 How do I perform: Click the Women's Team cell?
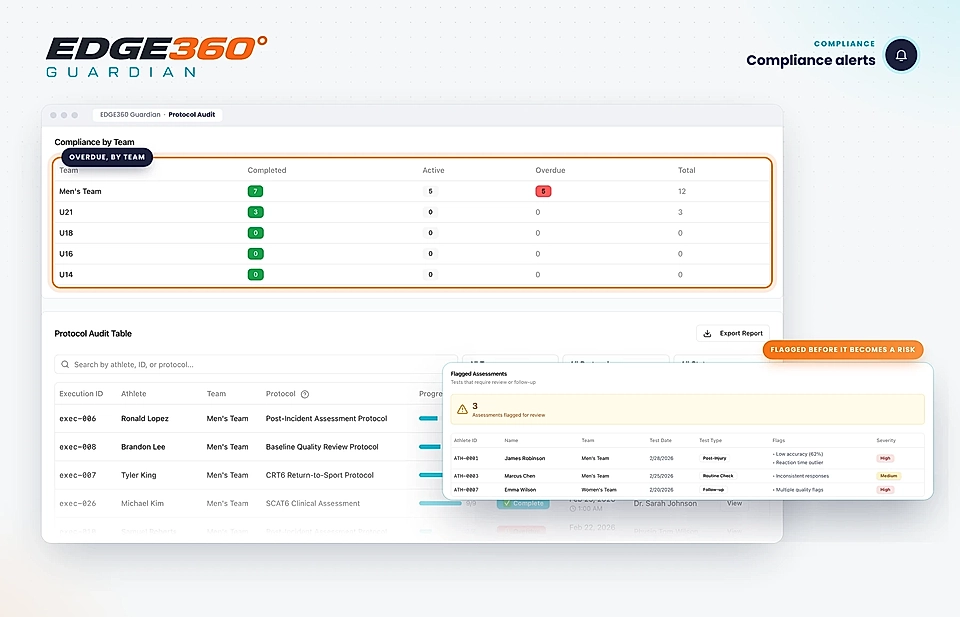599,490
